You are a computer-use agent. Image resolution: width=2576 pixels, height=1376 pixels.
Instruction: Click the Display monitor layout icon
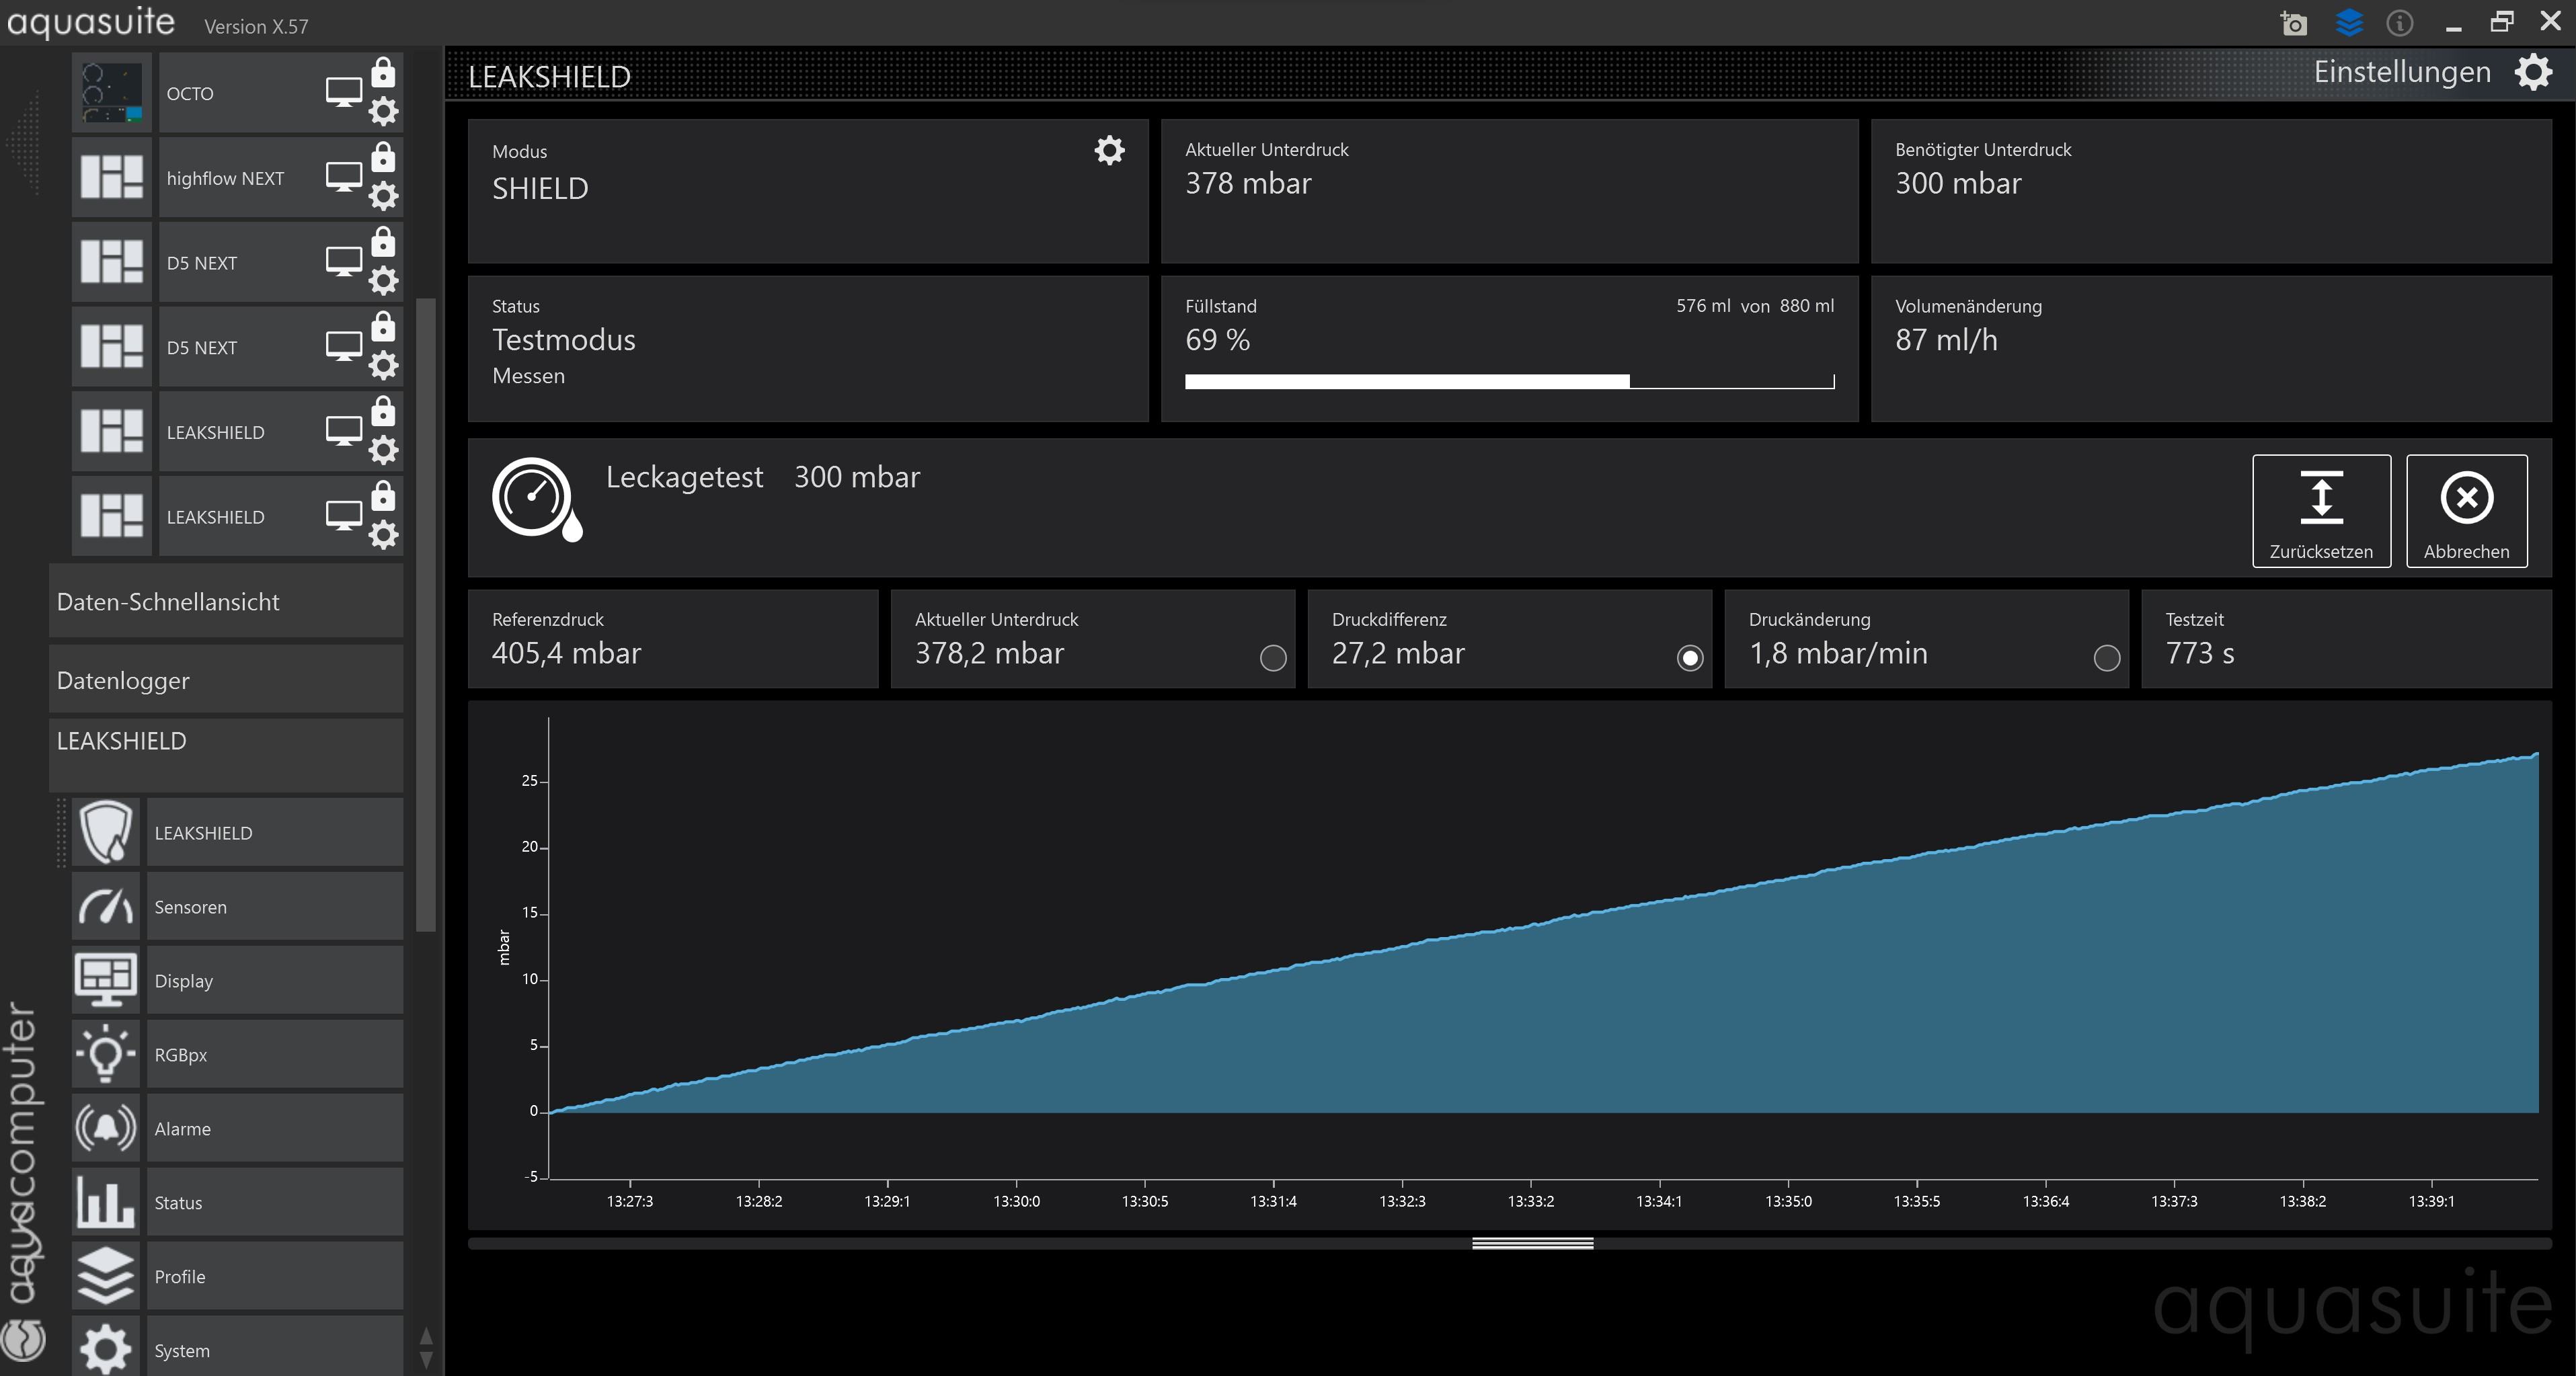(x=106, y=980)
